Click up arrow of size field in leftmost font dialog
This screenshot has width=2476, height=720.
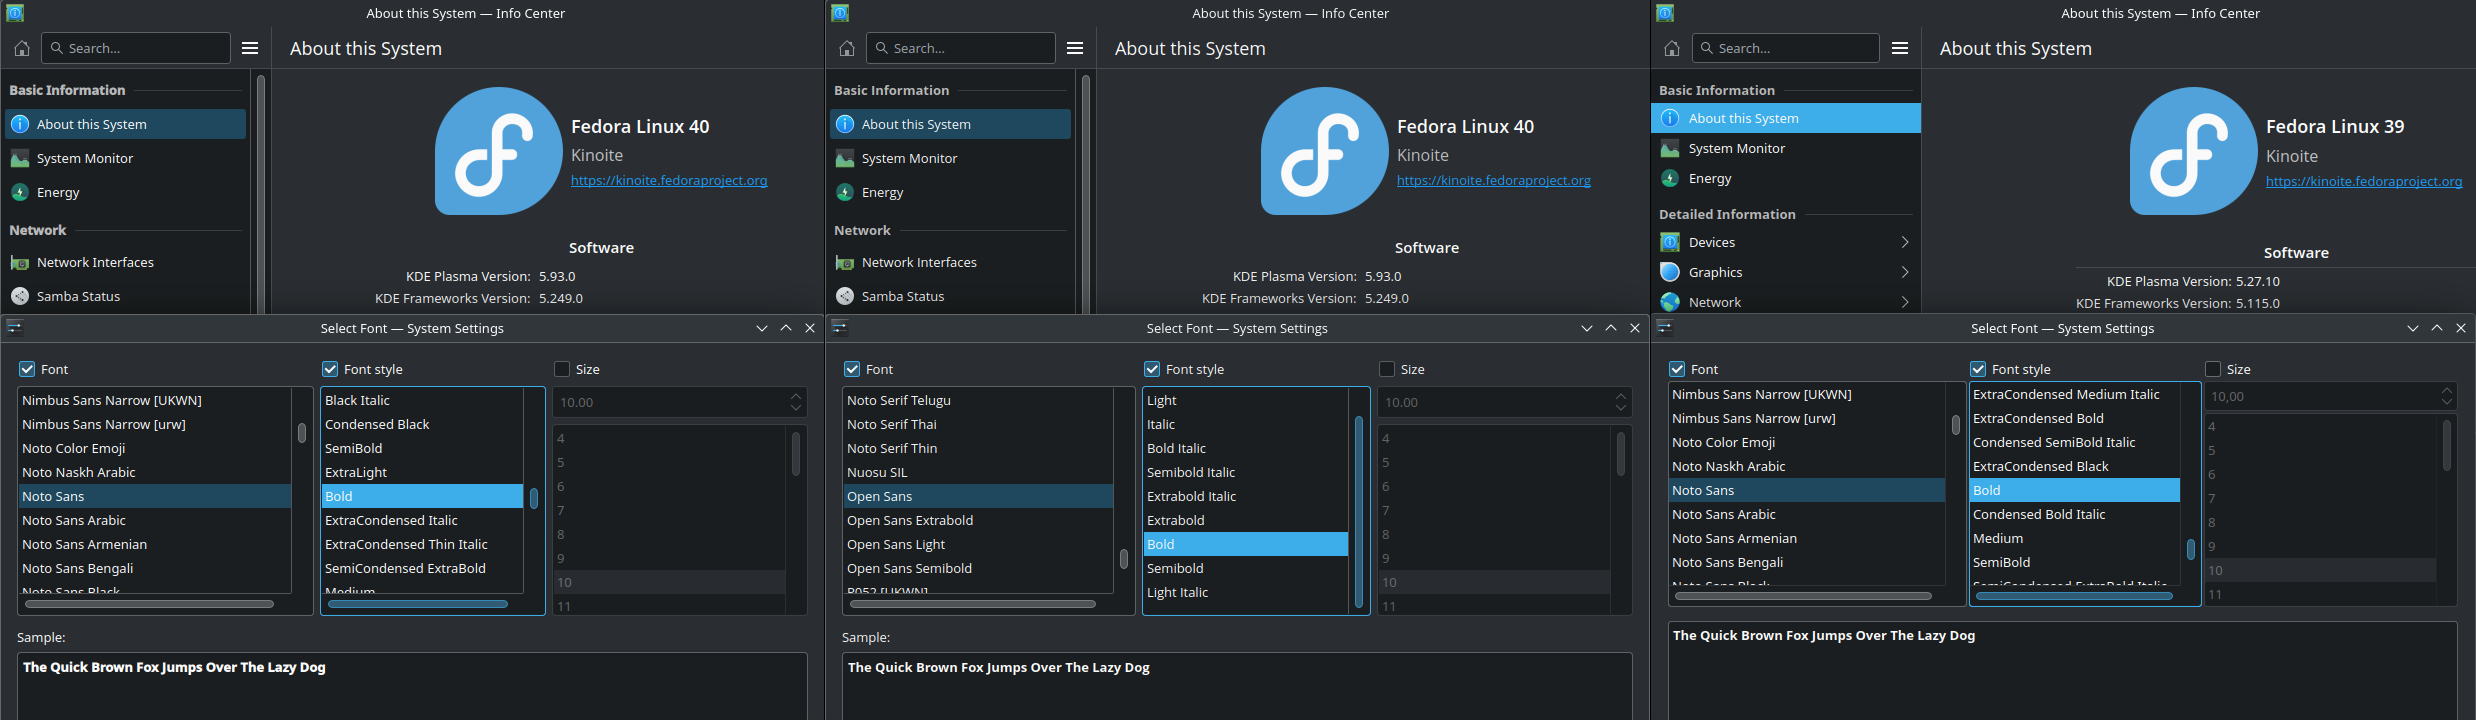[796, 396]
